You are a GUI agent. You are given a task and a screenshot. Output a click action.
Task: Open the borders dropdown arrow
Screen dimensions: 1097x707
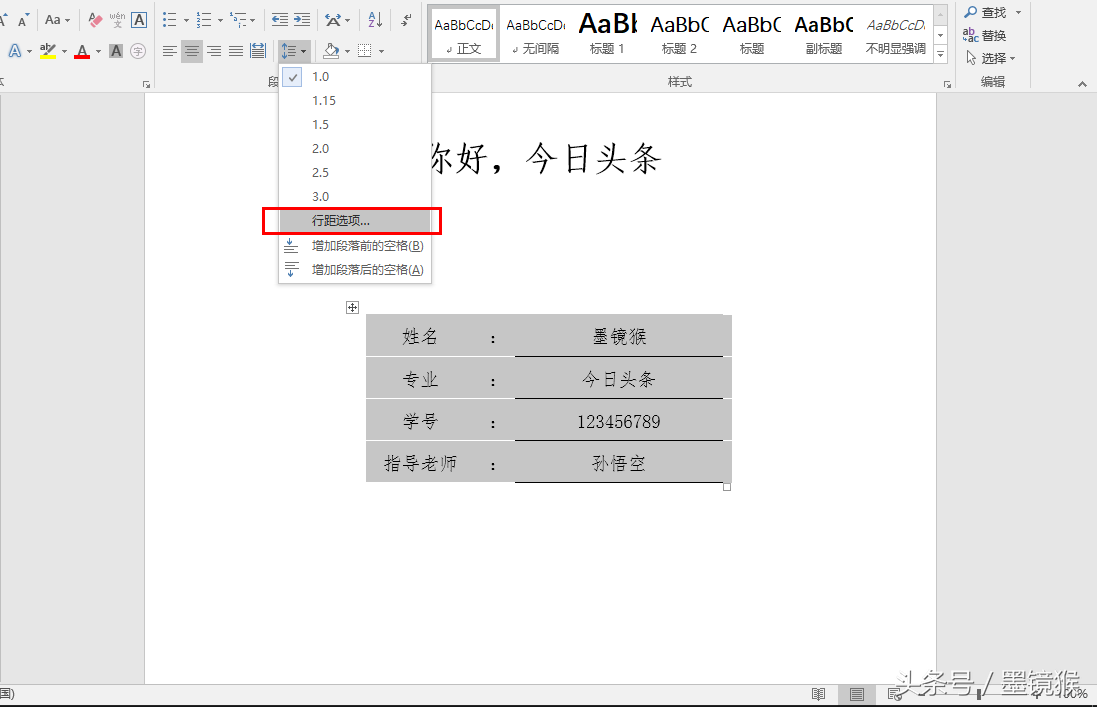pyautogui.click(x=381, y=50)
